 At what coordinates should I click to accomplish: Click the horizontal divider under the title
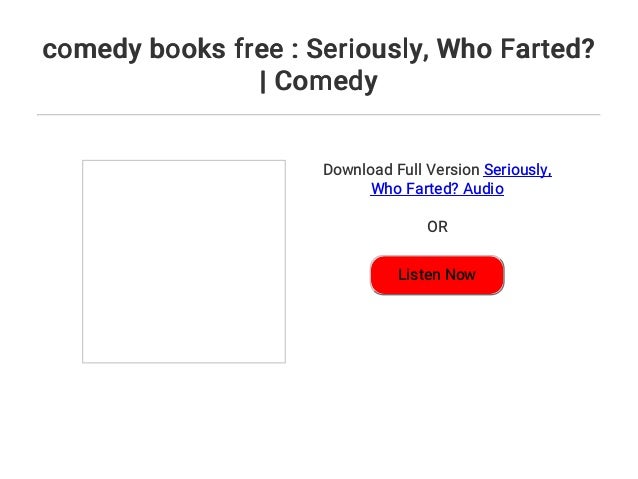click(319, 115)
